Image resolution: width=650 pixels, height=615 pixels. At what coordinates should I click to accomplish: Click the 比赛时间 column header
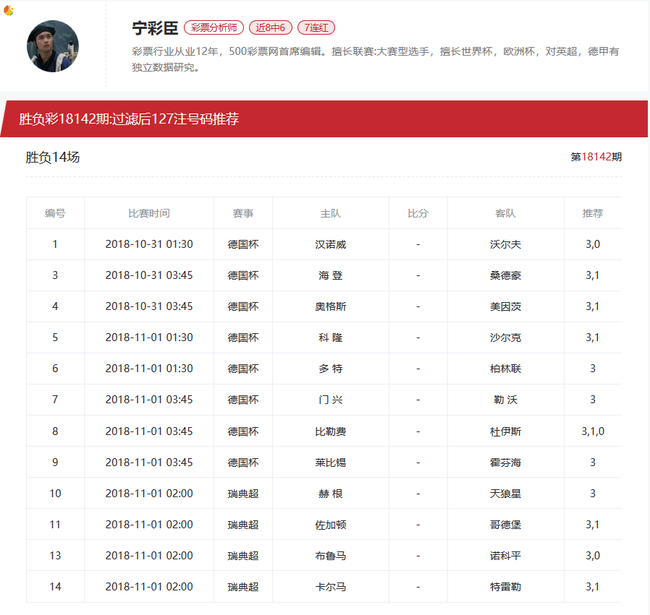point(149,213)
